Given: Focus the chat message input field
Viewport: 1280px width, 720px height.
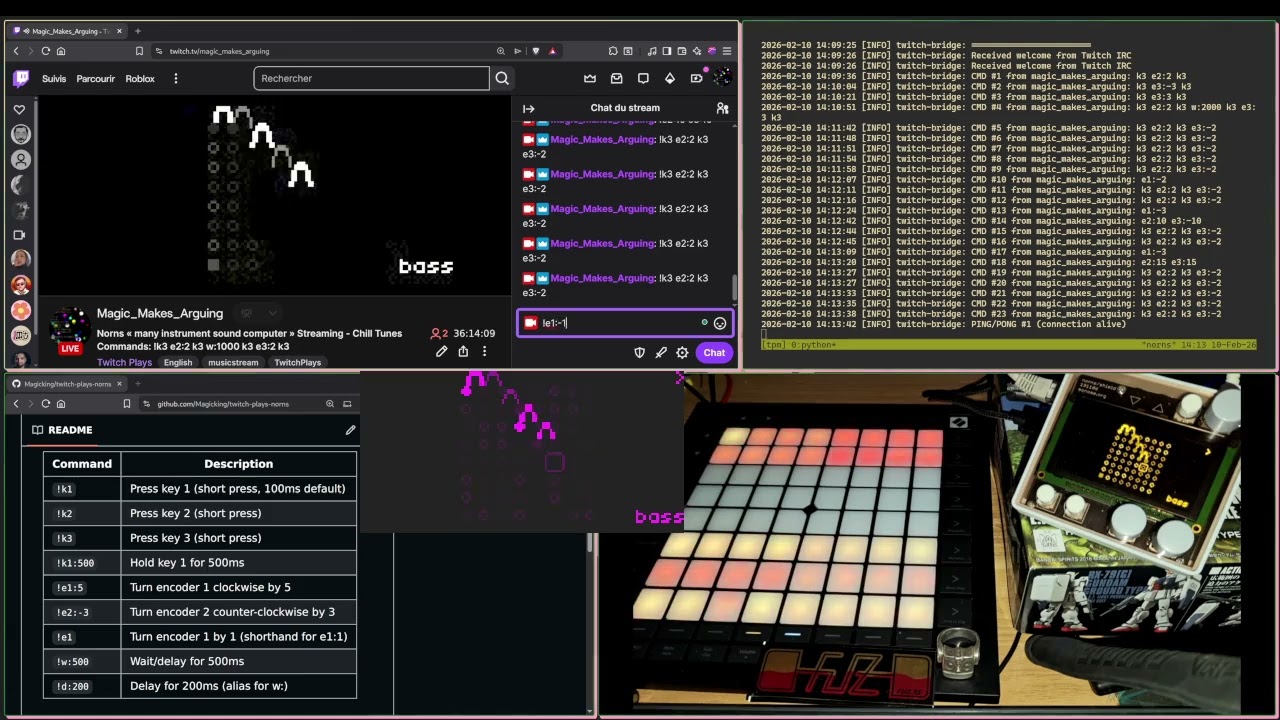Looking at the screenshot, I should point(625,323).
